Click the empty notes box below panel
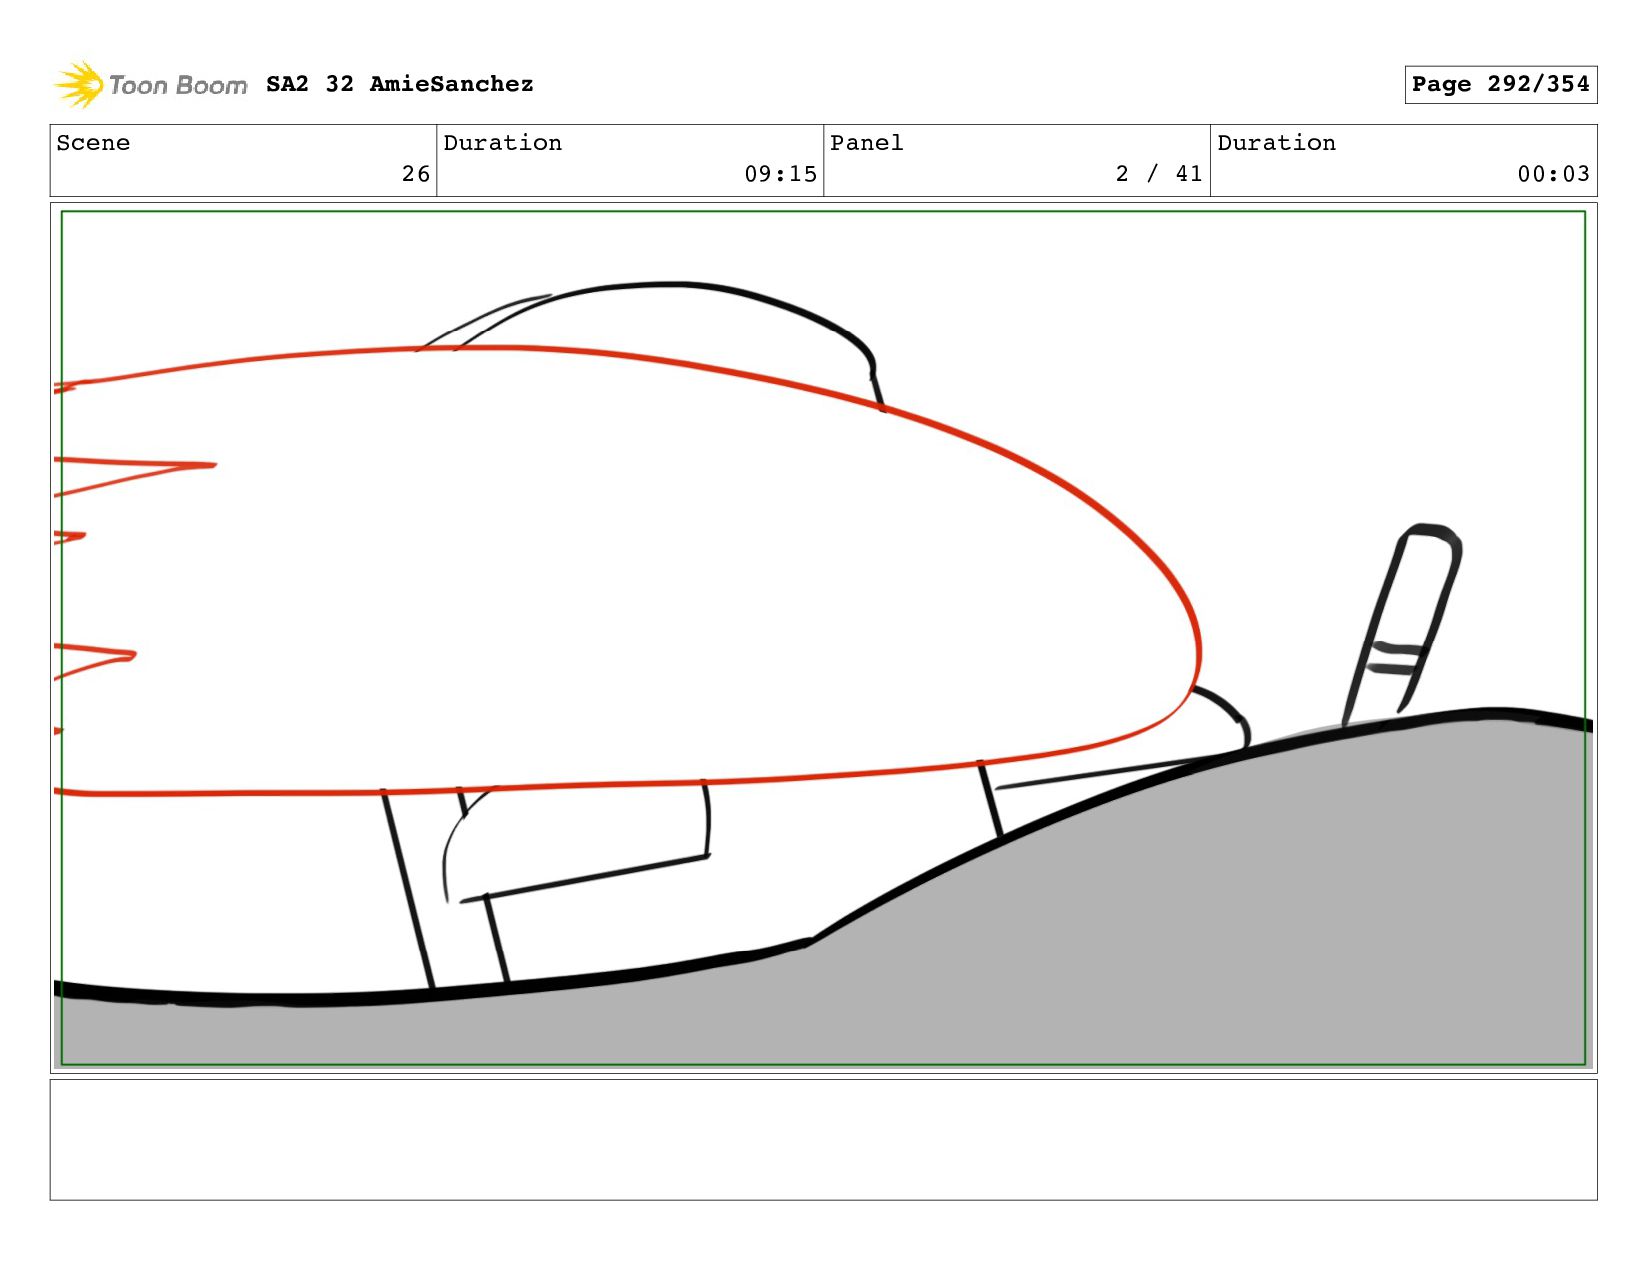The width and height of the screenshot is (1650, 1275). point(823,1139)
